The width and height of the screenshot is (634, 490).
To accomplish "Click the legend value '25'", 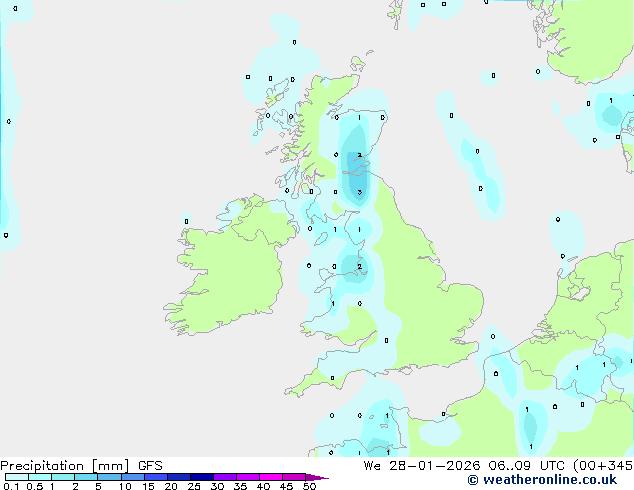I will [194, 486].
